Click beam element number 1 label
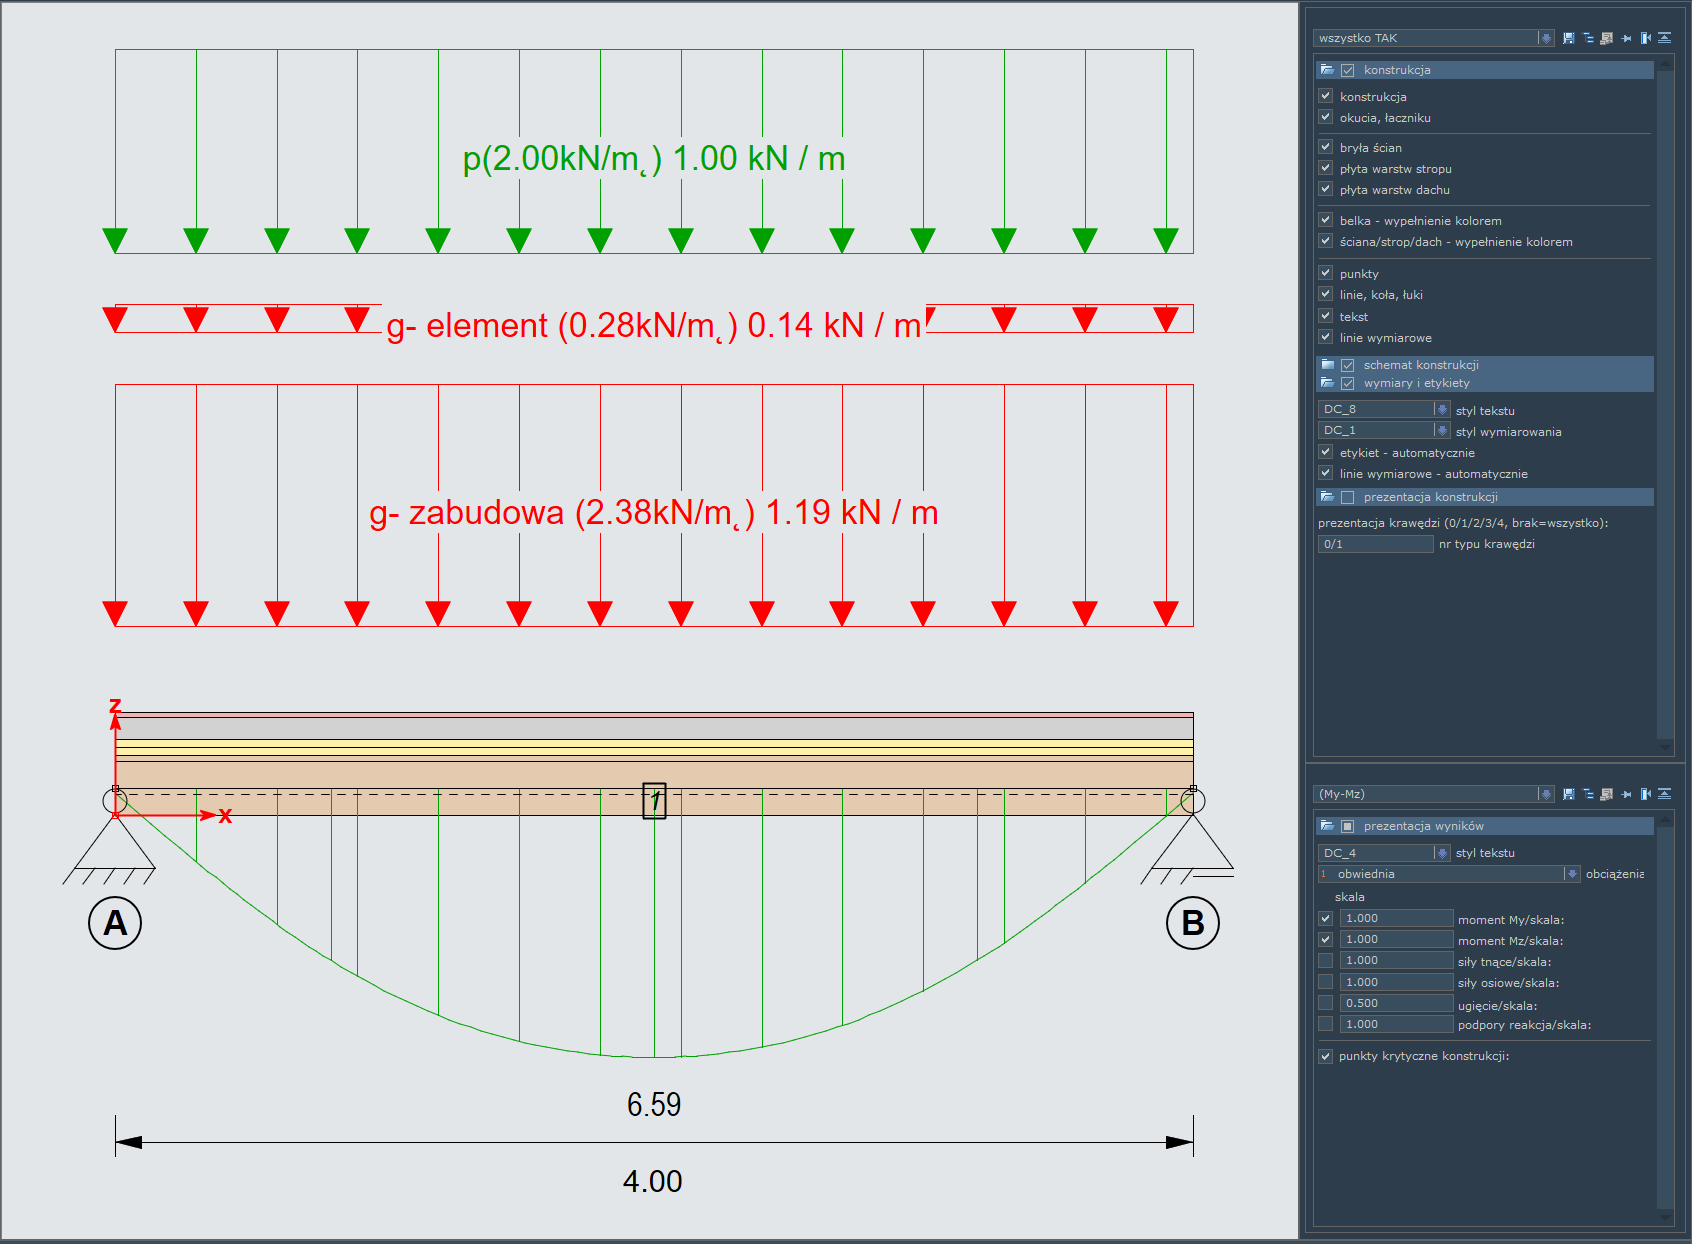 tap(654, 801)
